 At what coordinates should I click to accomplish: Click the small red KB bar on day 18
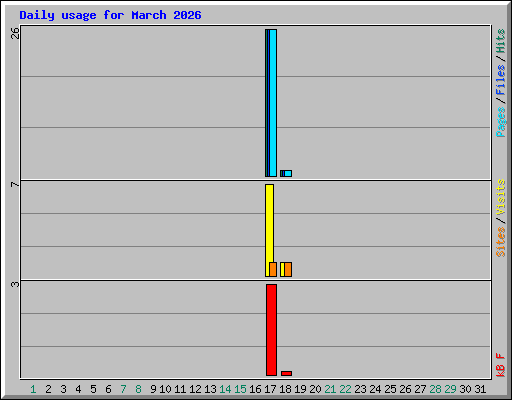[286, 373]
